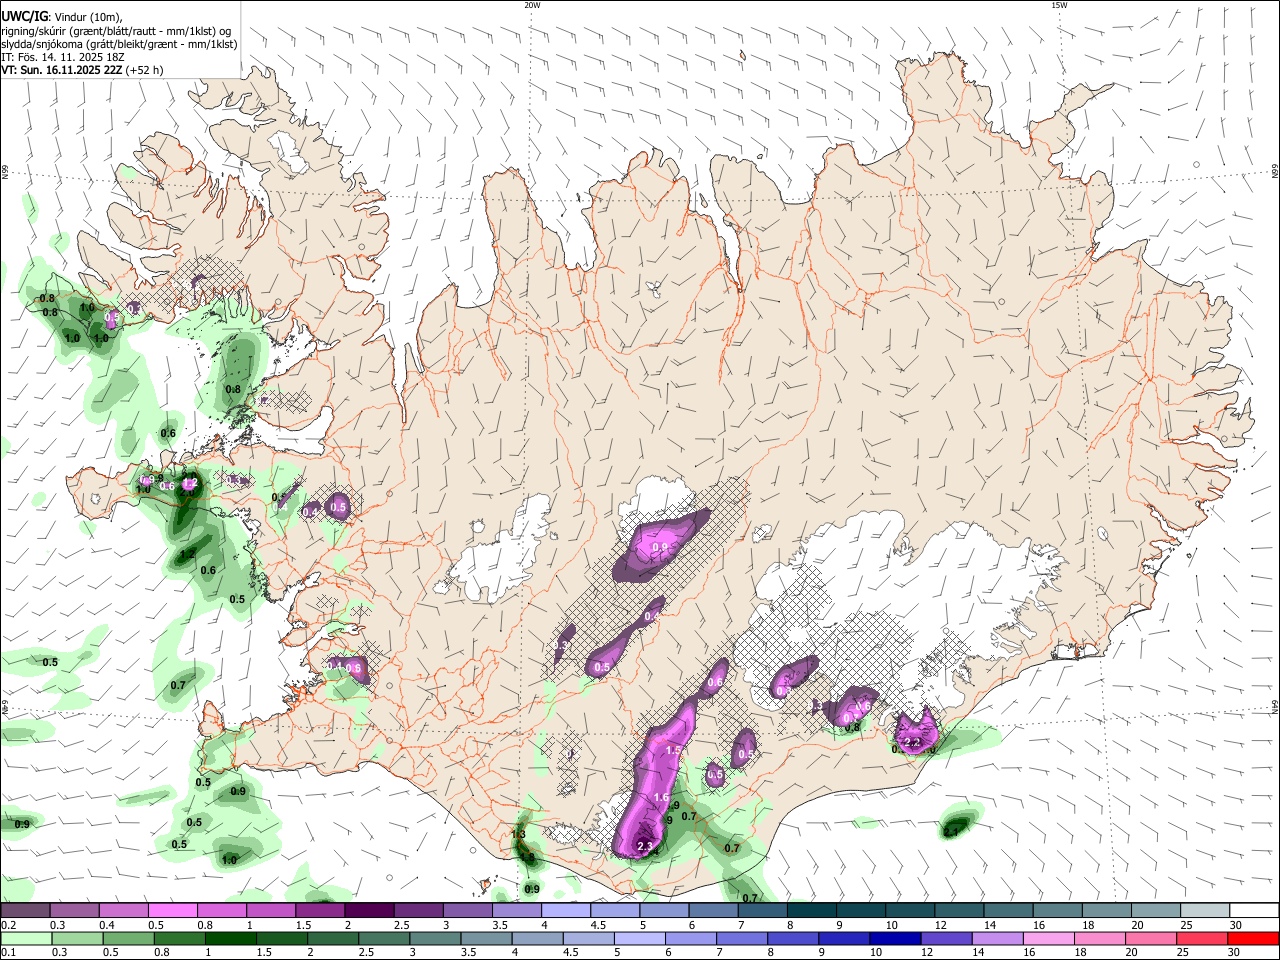Screen dimensions: 1280x960
Task: Click the palest green 0.1–0.3 swatch in lower legend row
Action: pyautogui.click(x=25, y=938)
